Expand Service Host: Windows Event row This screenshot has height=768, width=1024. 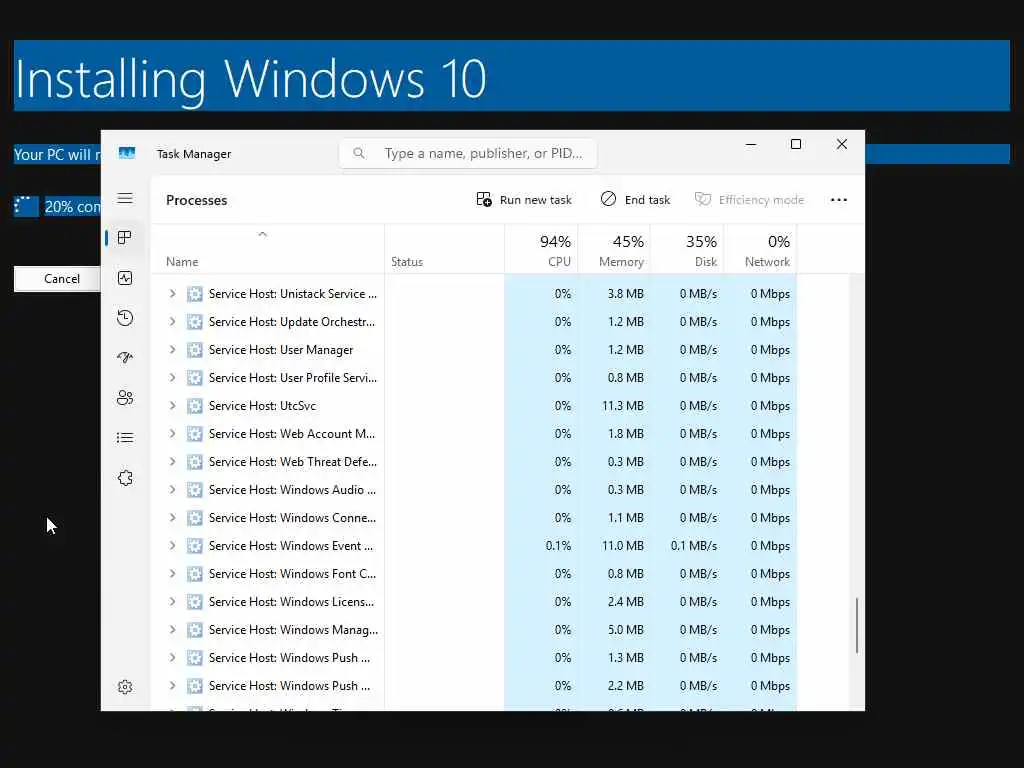coord(172,546)
